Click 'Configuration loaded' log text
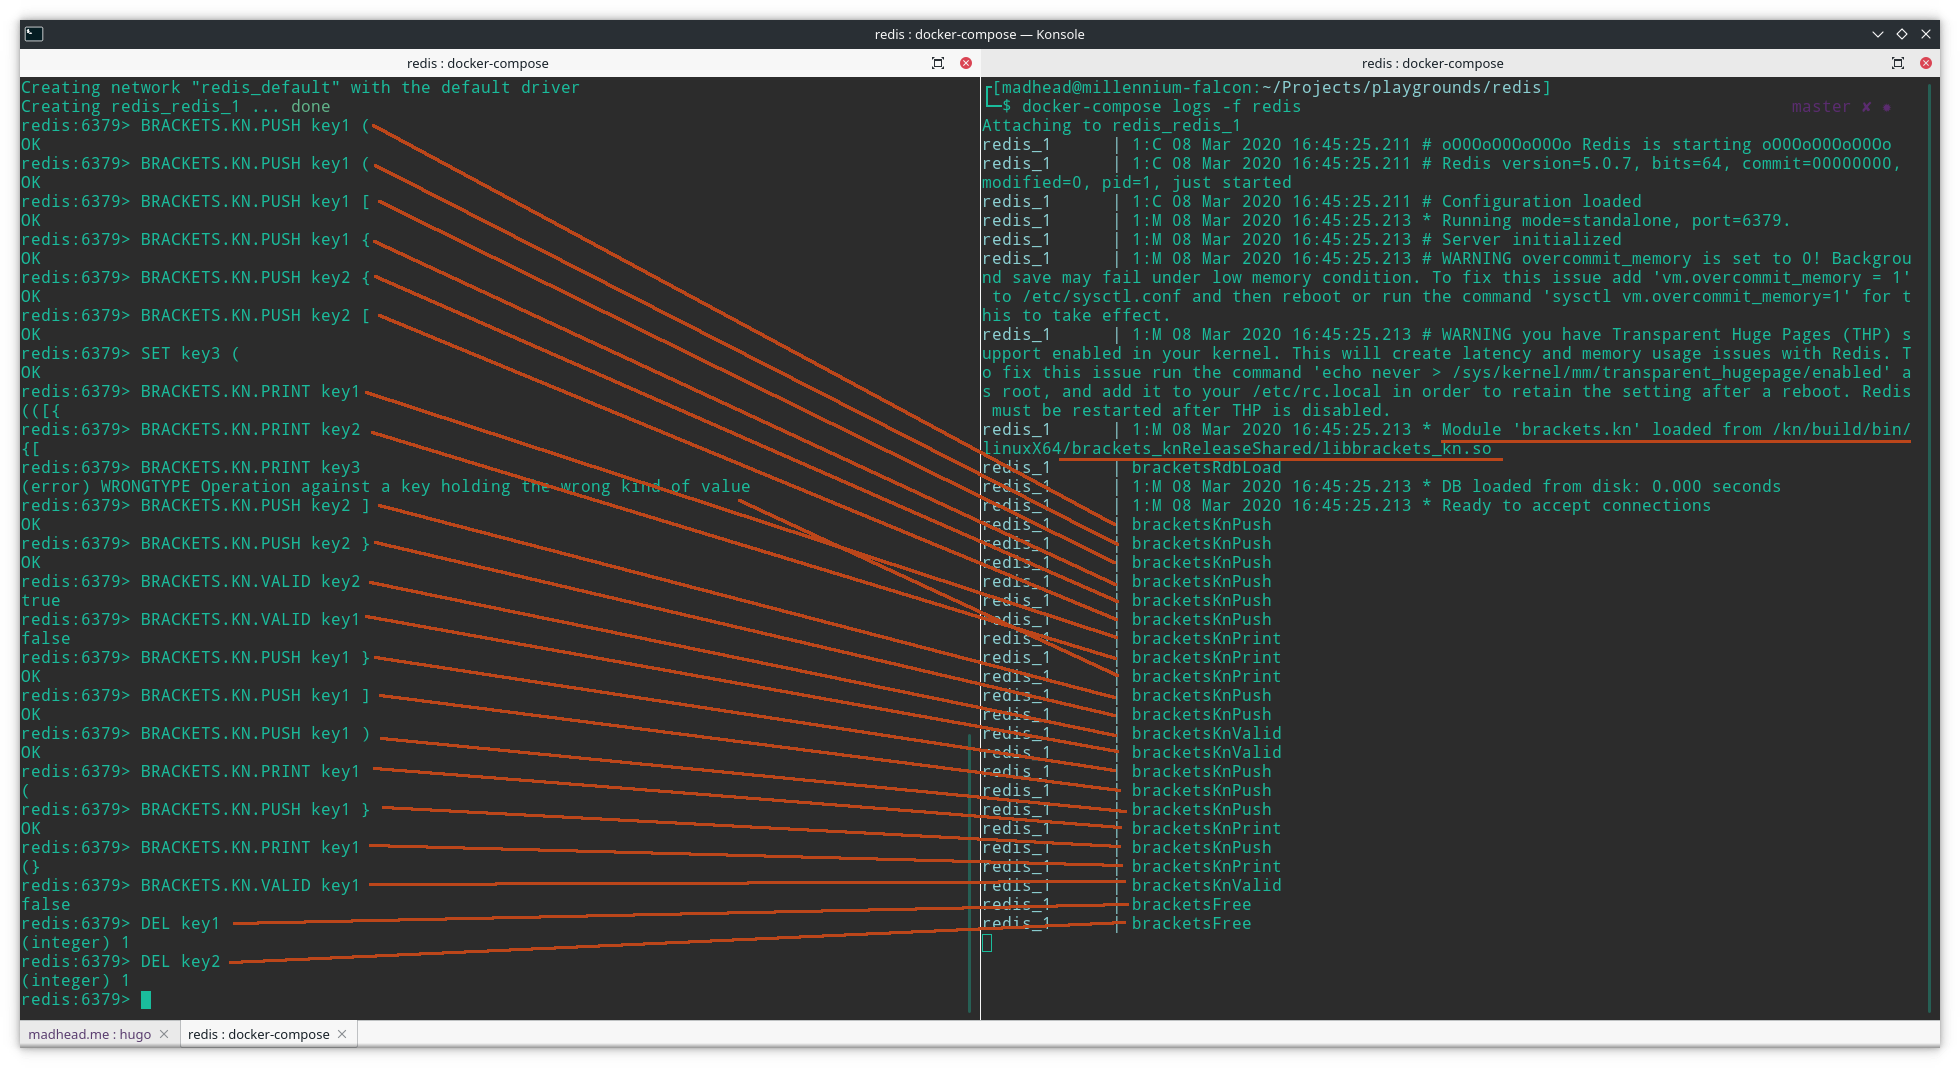Viewport: 1960px width, 1068px height. point(1541,201)
